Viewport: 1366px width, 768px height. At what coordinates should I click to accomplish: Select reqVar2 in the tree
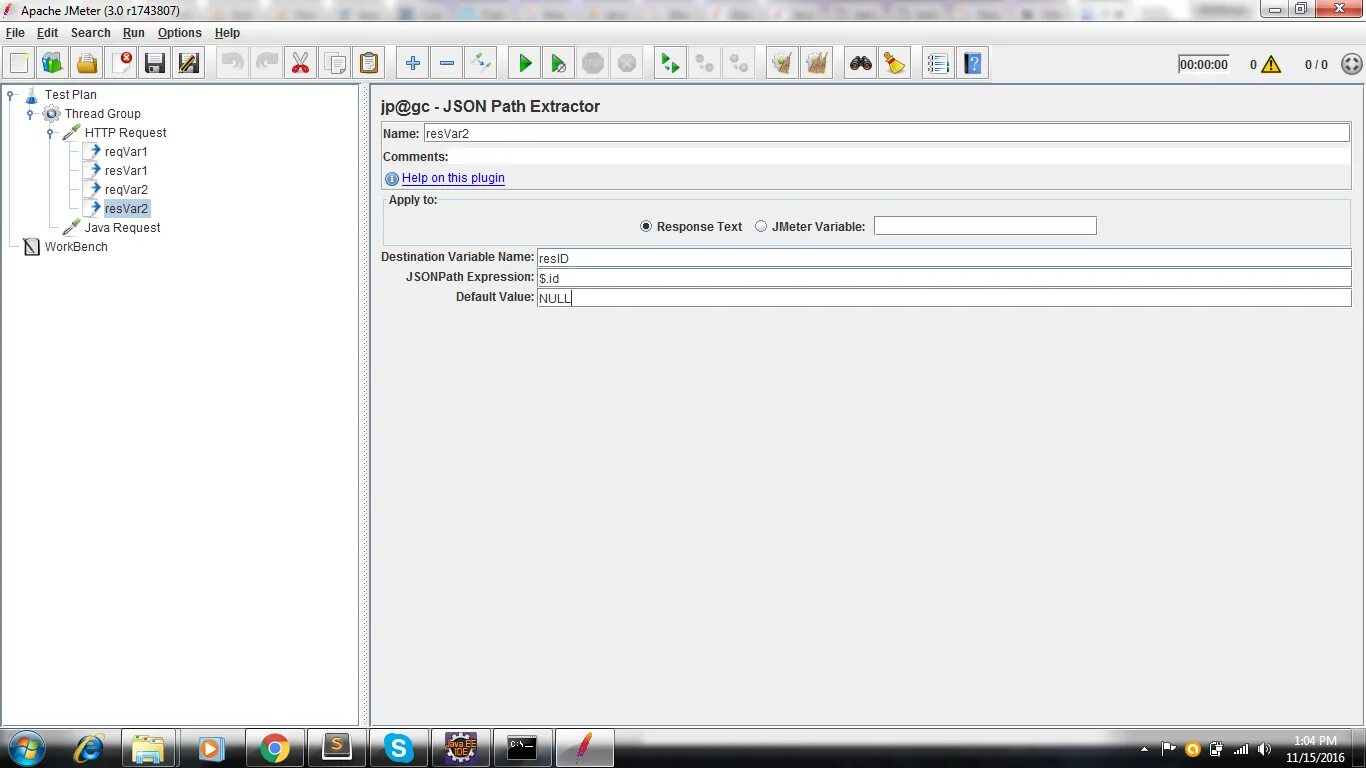tap(126, 190)
